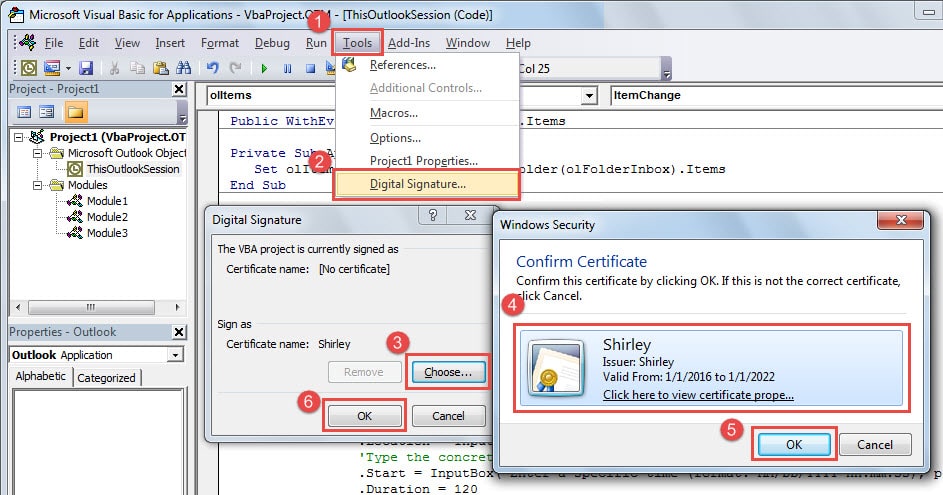Open the ItemChange procedure combo box
This screenshot has height=495, width=943.
[x=776, y=96]
